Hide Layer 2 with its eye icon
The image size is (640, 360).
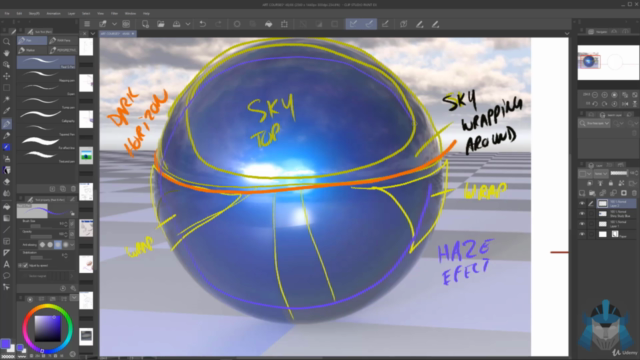point(582,203)
